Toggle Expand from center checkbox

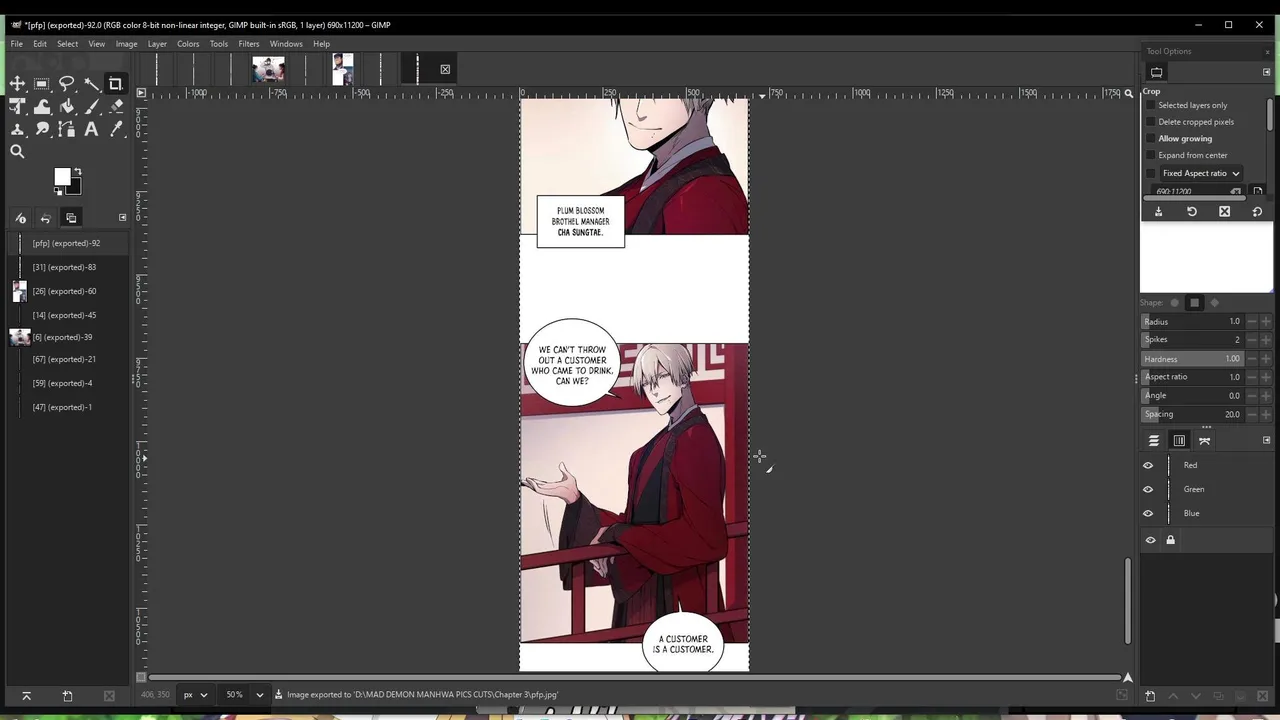[1150, 155]
